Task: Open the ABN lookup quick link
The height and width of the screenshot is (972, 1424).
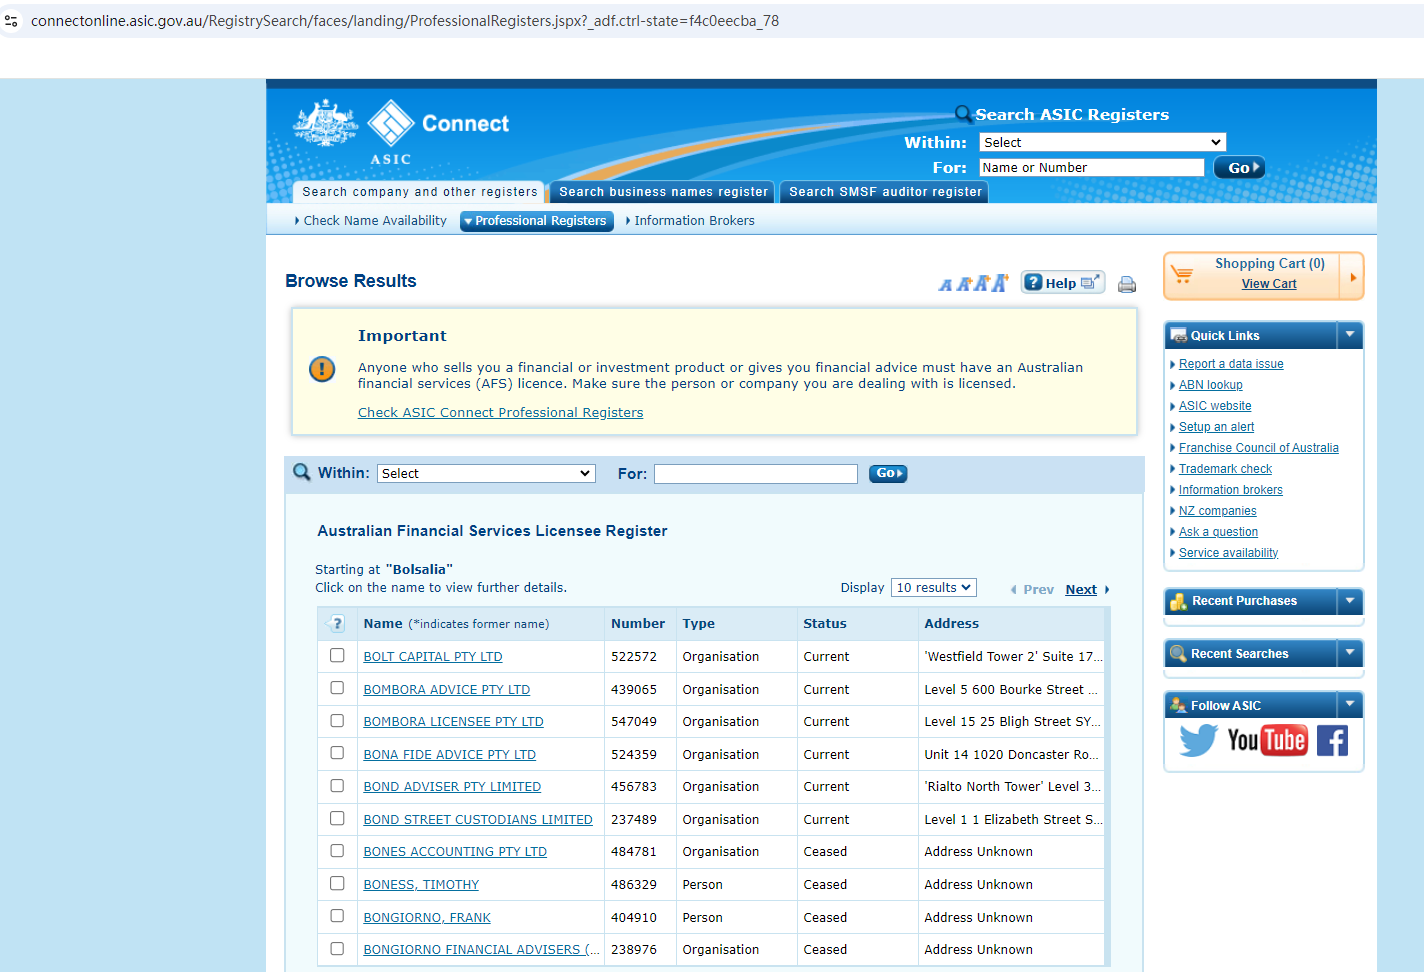Action: 1211,385
